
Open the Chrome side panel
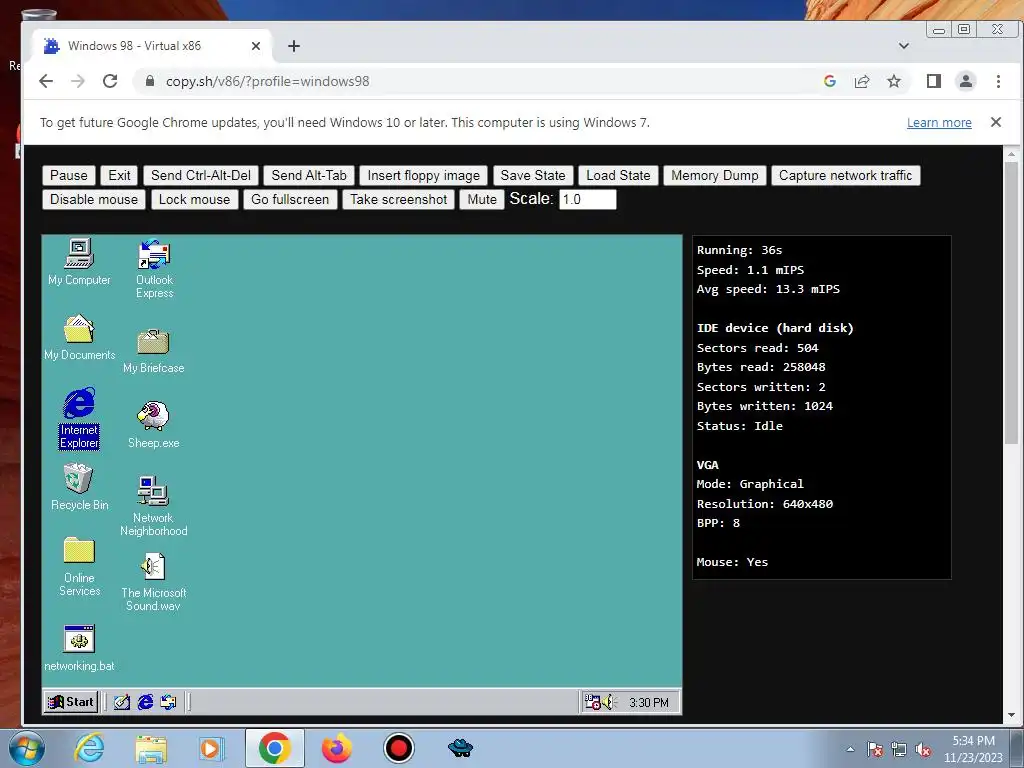point(934,81)
